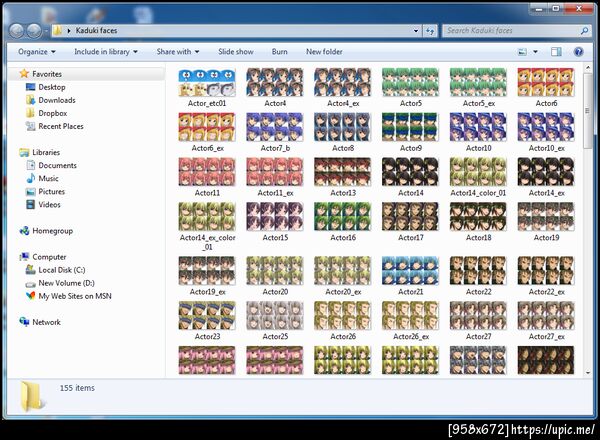The image size is (600, 440).
Task: Select the Actor7_b thumbnail
Action: pos(275,127)
